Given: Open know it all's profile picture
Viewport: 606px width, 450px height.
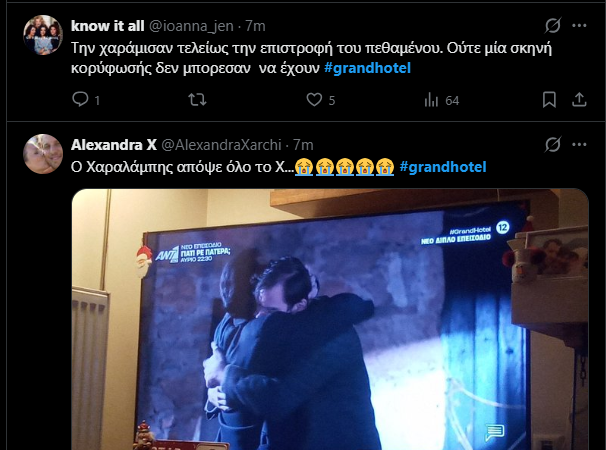Looking at the screenshot, I should pyautogui.click(x=43, y=35).
